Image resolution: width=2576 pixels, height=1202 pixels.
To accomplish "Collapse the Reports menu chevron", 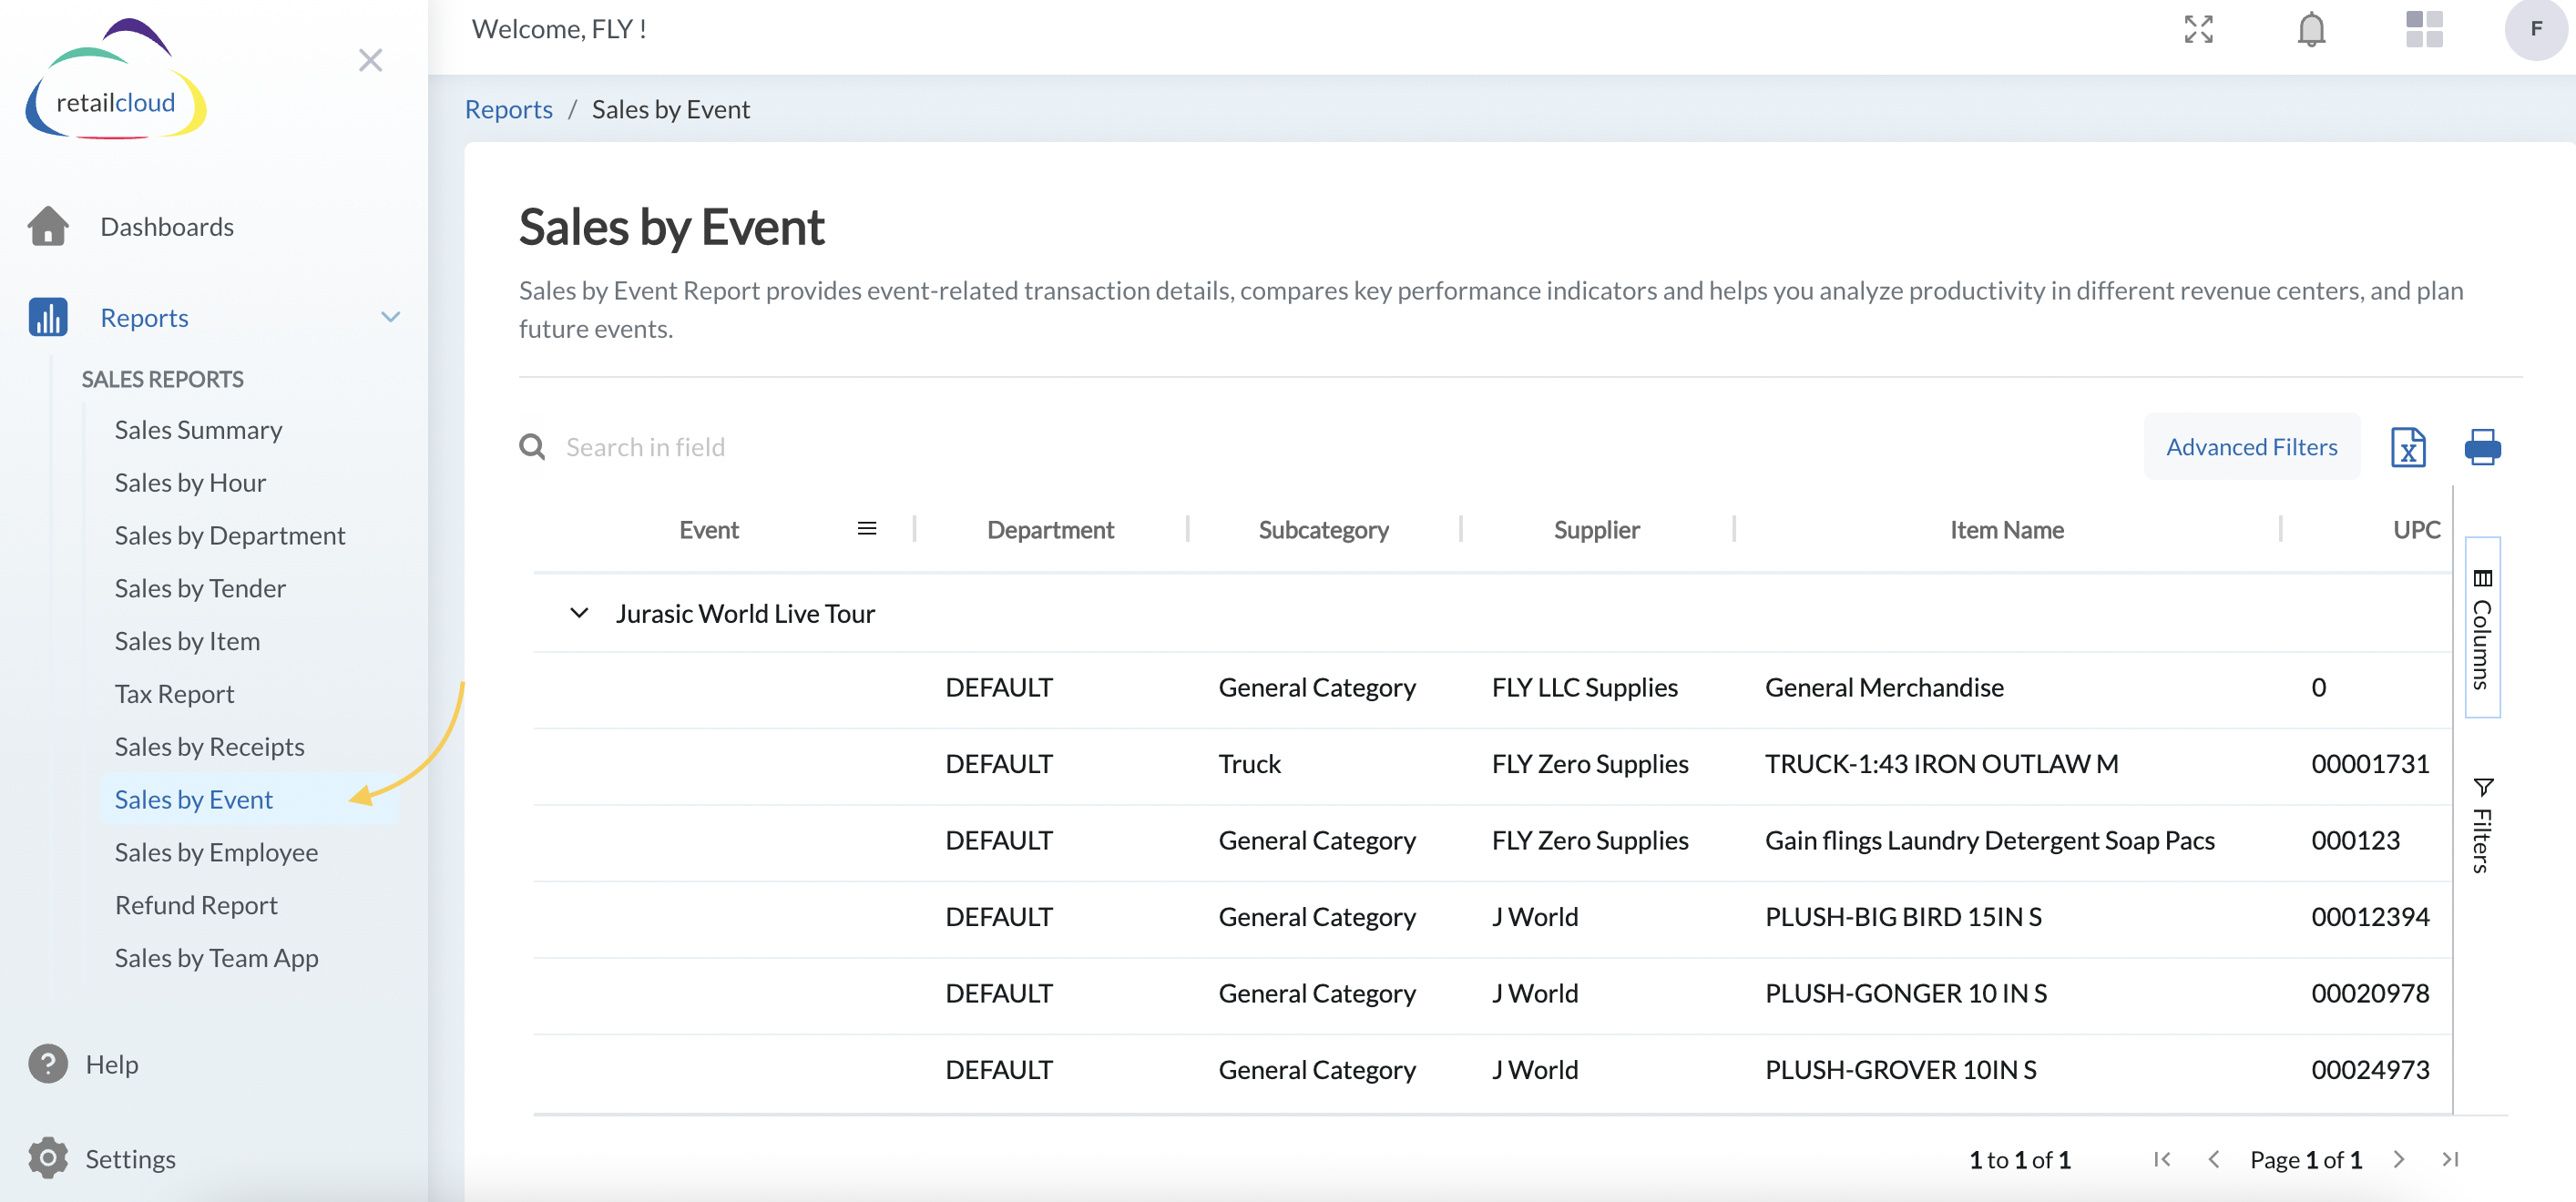I will point(390,317).
